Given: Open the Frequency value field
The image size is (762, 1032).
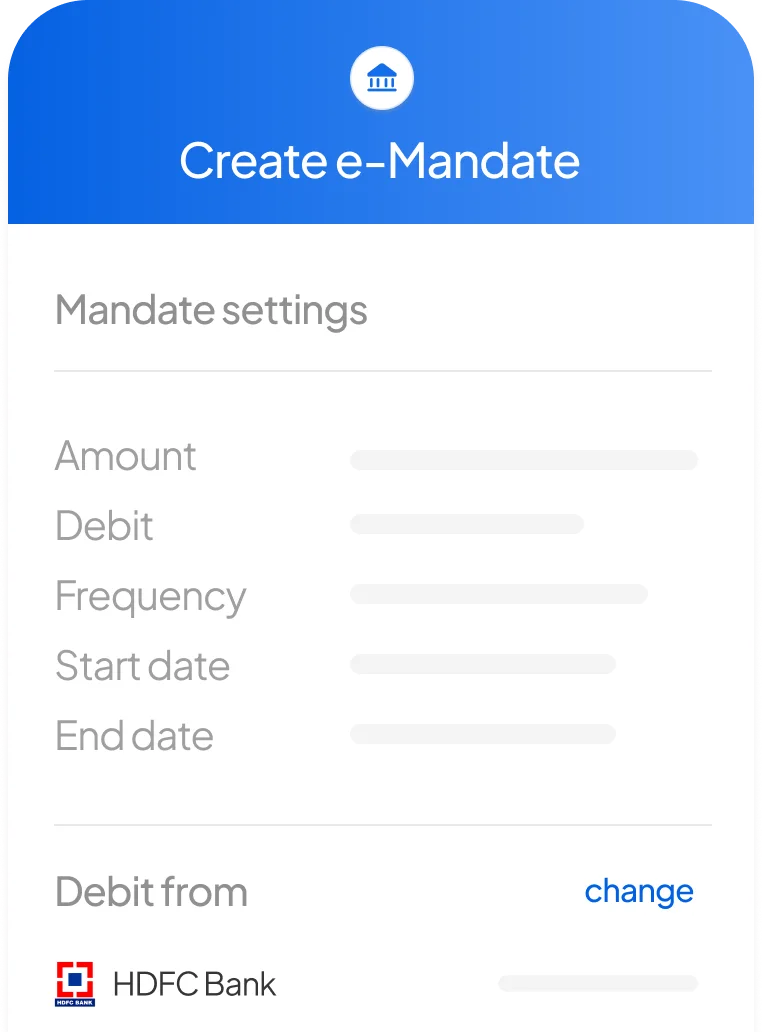Looking at the screenshot, I should tap(498, 594).
